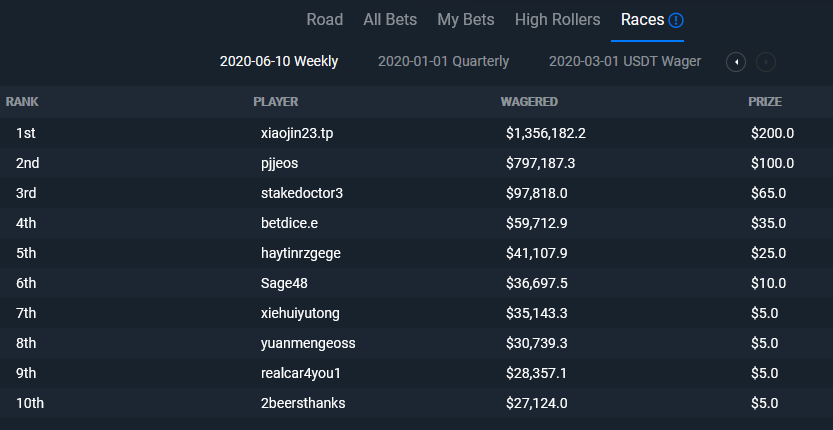Choose the 2020-06-10 Weekly race

click(x=279, y=62)
